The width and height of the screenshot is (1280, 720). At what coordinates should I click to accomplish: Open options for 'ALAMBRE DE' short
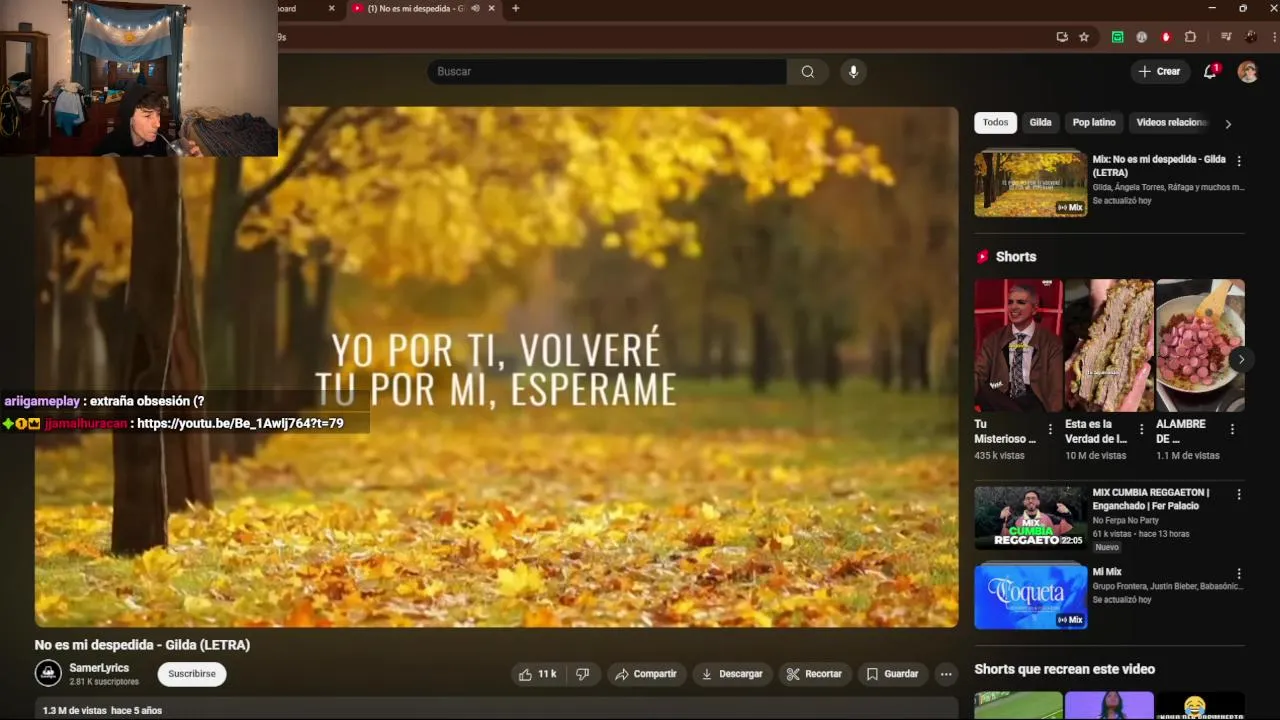(1232, 429)
